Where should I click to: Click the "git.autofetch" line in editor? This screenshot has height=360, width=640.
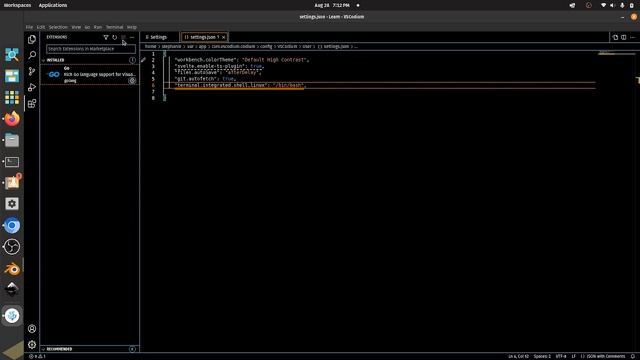[205, 78]
